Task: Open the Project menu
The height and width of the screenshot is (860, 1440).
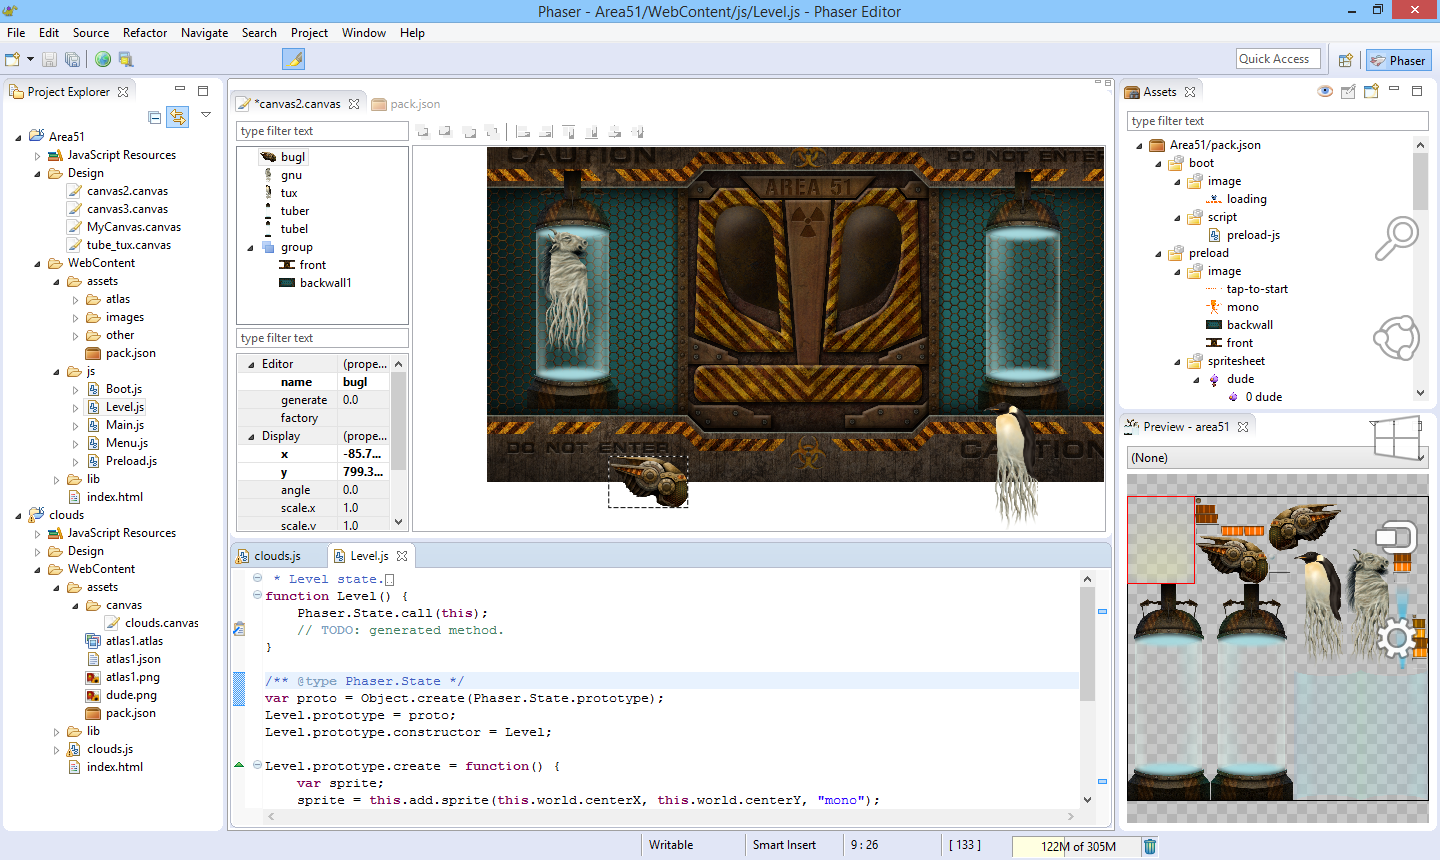Action: (x=309, y=33)
